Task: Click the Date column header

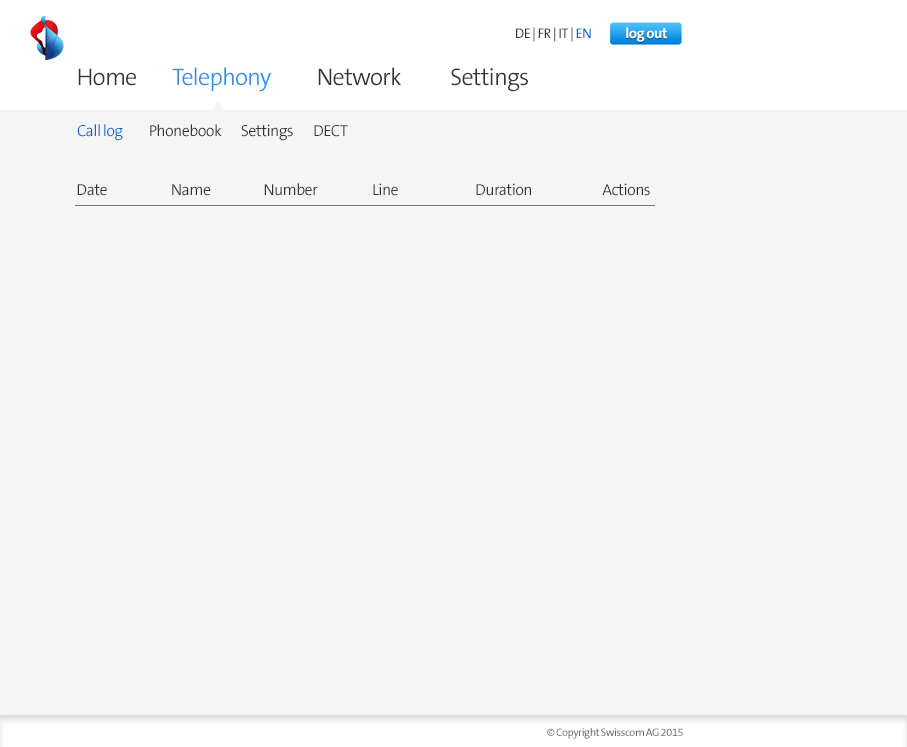Action: 92,190
